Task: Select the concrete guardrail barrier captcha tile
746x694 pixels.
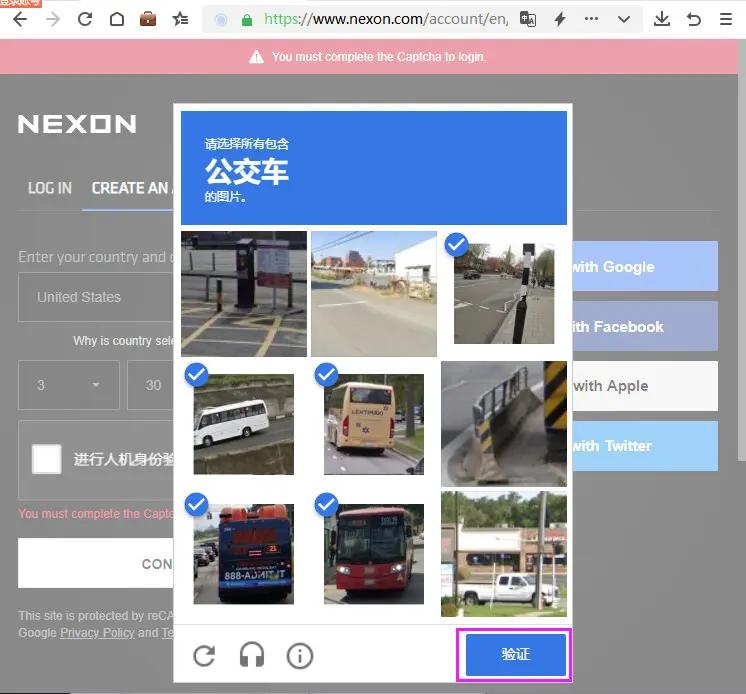Action: pos(504,424)
